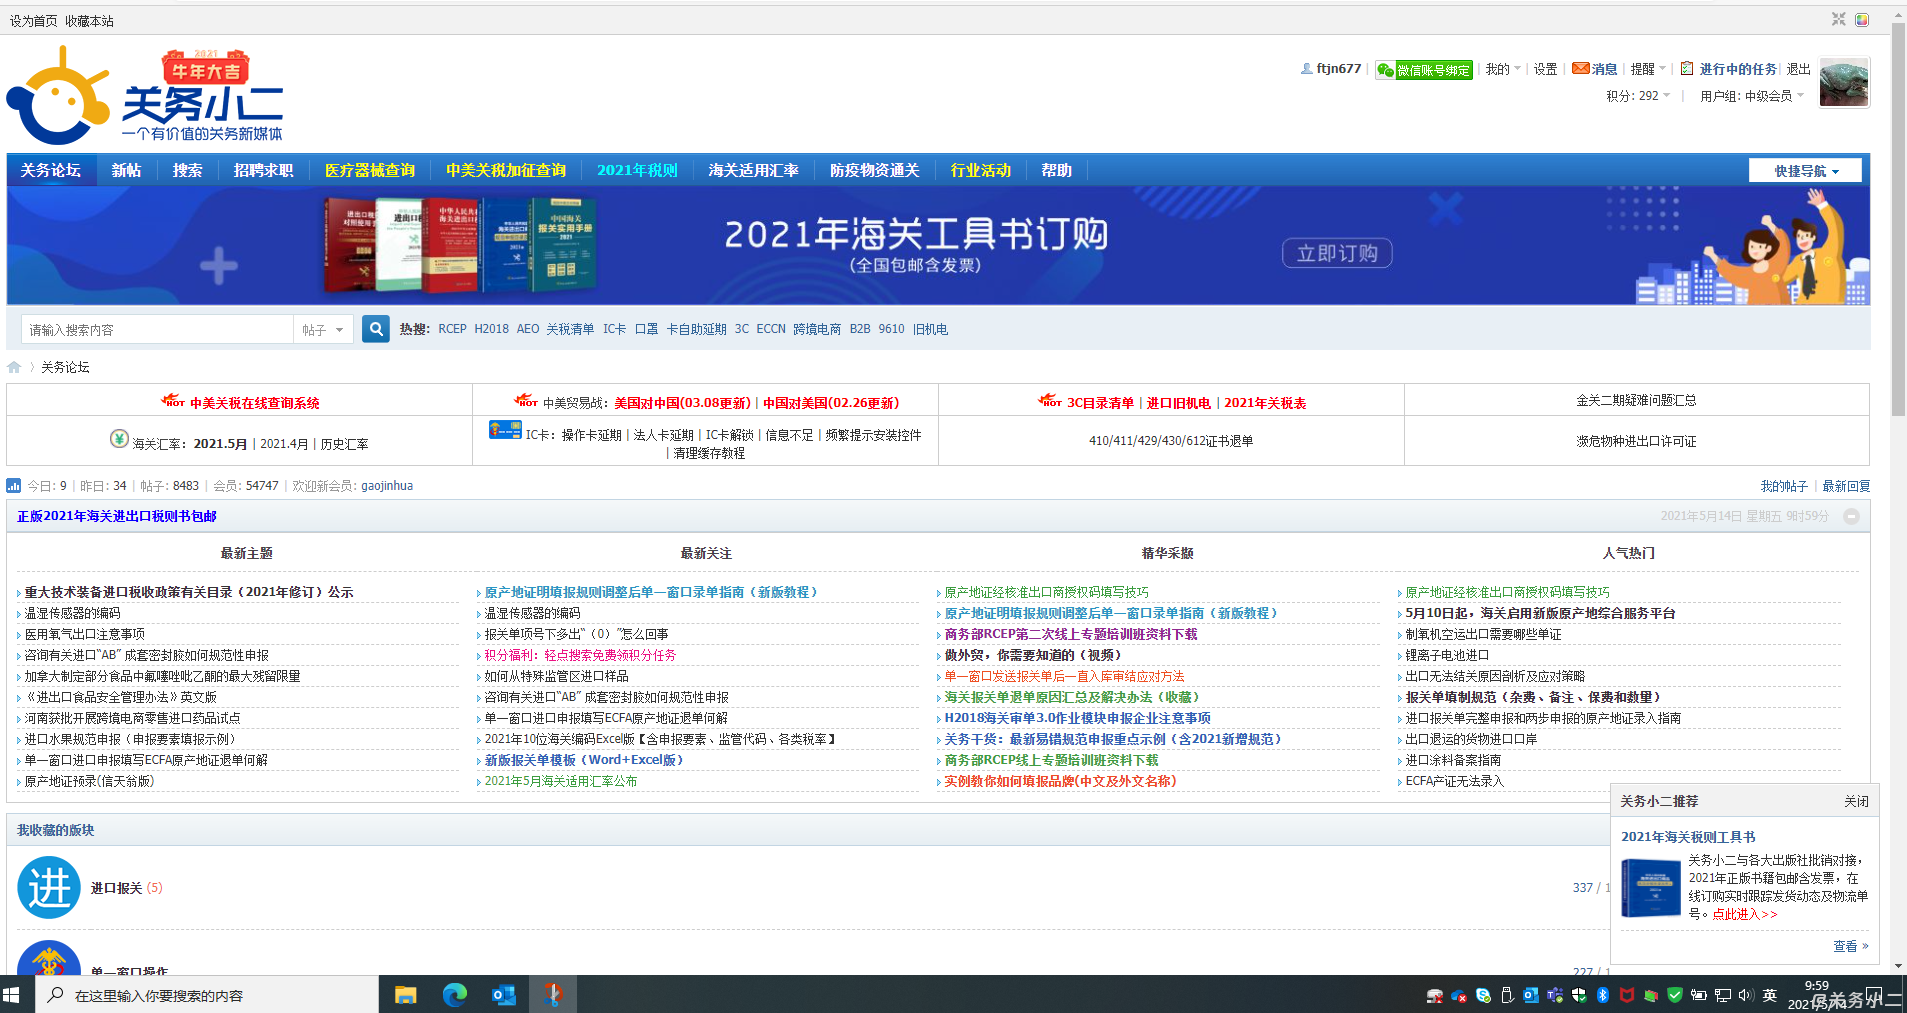Click the page vertical scrollbar thumb
The width and height of the screenshot is (1907, 1013).
[1898, 220]
